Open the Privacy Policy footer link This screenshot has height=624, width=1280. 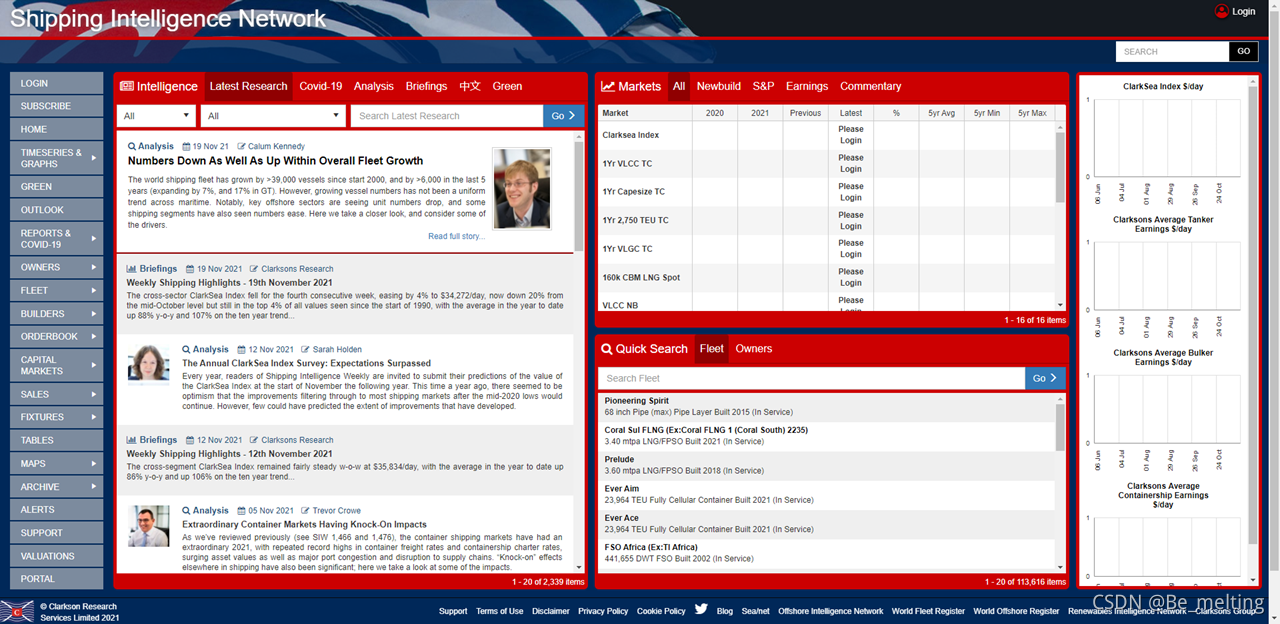pyautogui.click(x=603, y=611)
